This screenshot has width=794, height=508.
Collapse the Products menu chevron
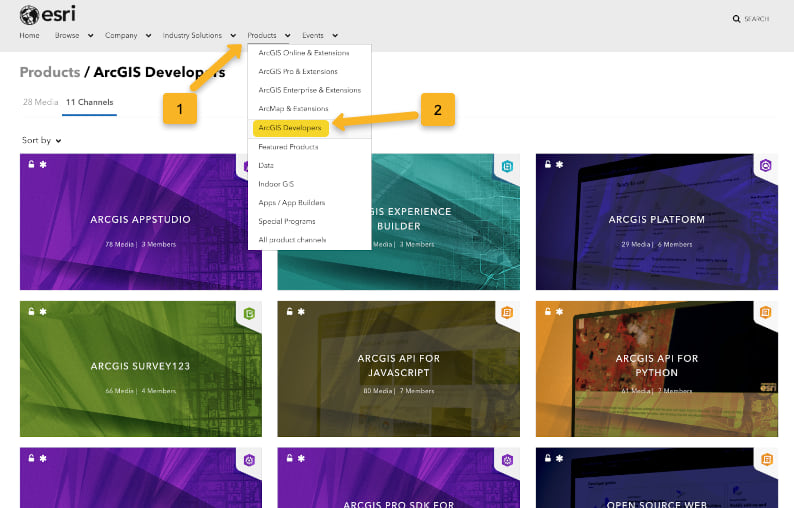pyautogui.click(x=288, y=35)
